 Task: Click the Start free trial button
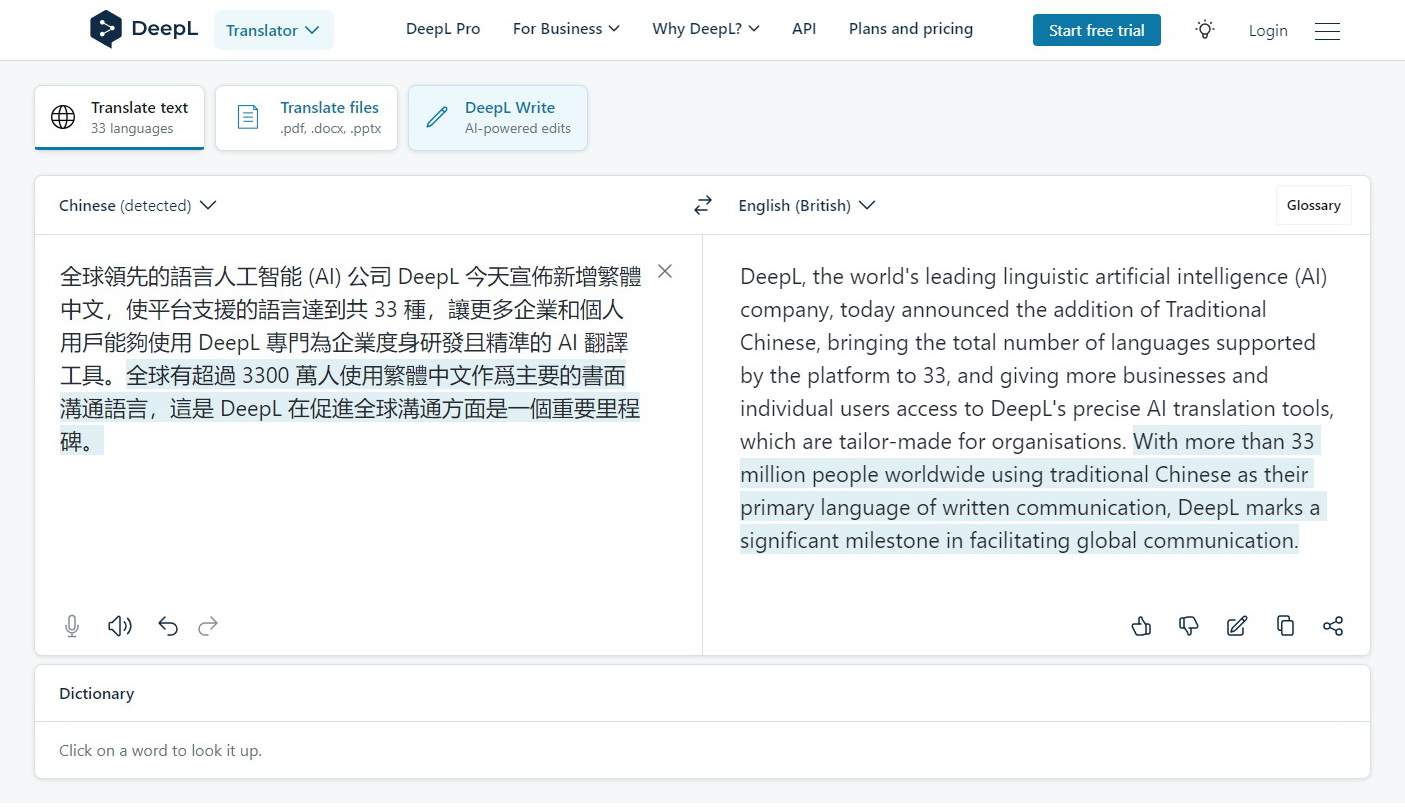coord(1096,30)
